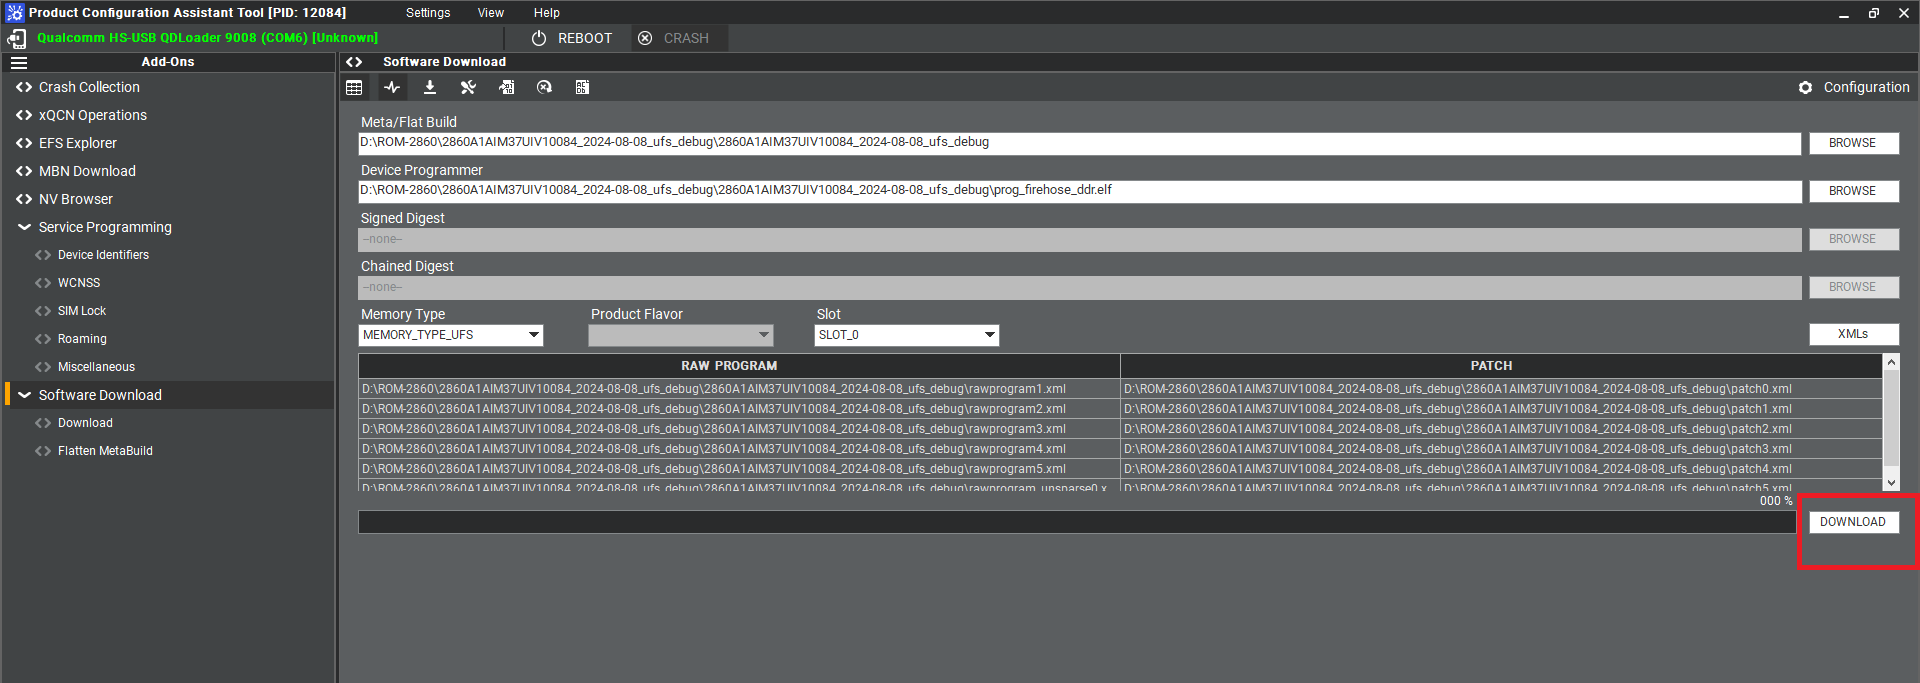This screenshot has width=1920, height=683.
Task: Open the Add-Ons hamburger menu
Action: click(19, 62)
